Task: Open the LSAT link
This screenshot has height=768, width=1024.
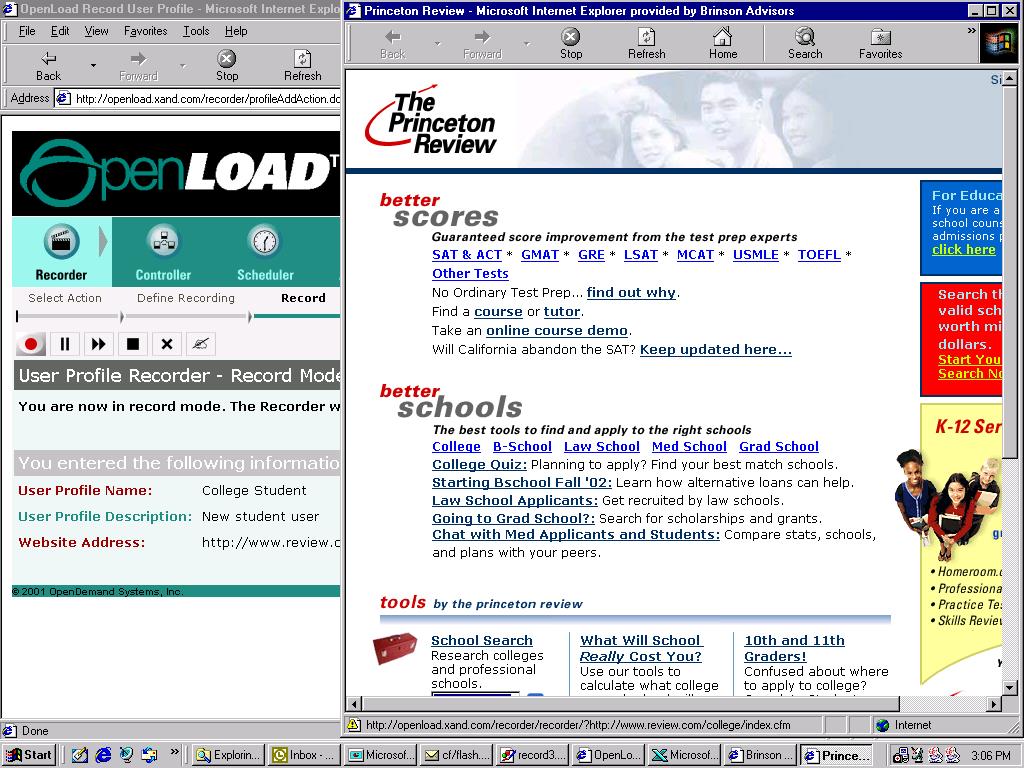Action: (641, 255)
